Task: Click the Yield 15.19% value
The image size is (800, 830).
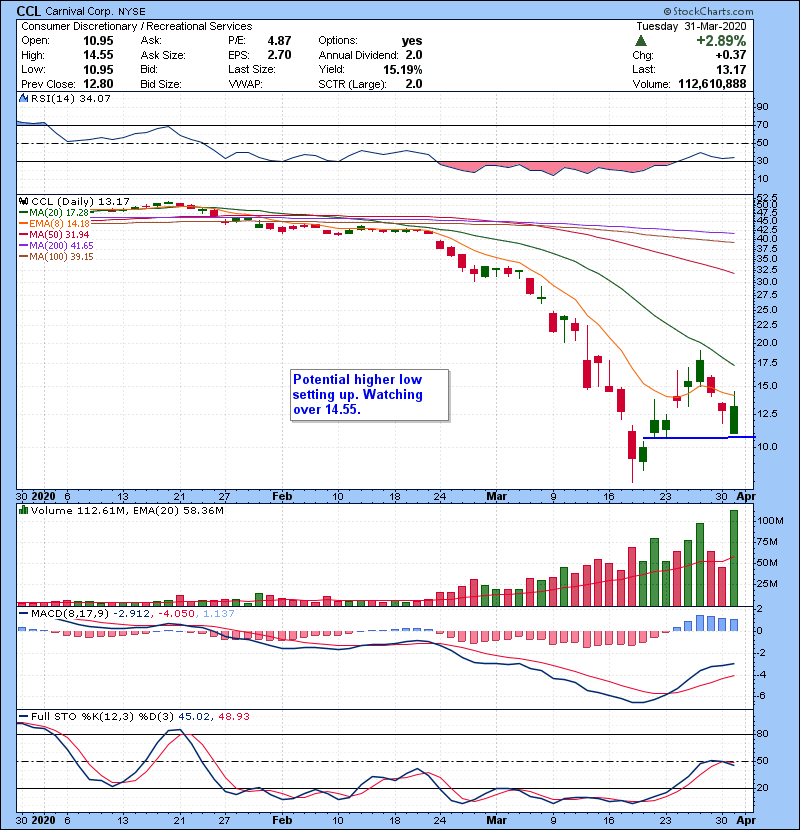Action: coord(402,70)
